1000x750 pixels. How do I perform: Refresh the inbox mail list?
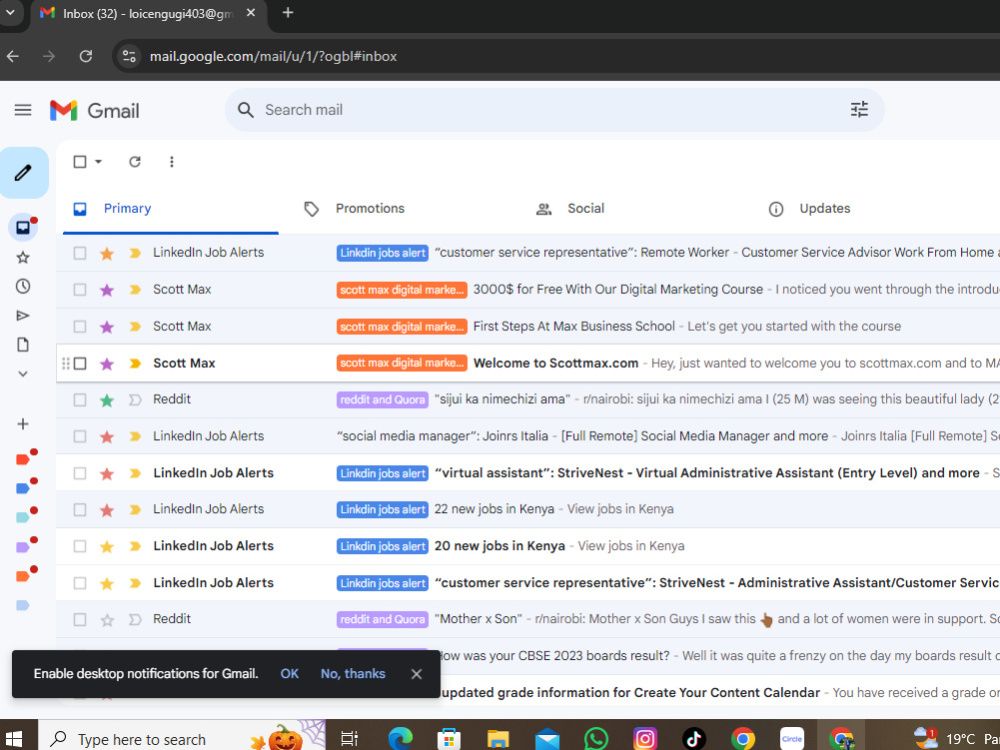(x=135, y=162)
